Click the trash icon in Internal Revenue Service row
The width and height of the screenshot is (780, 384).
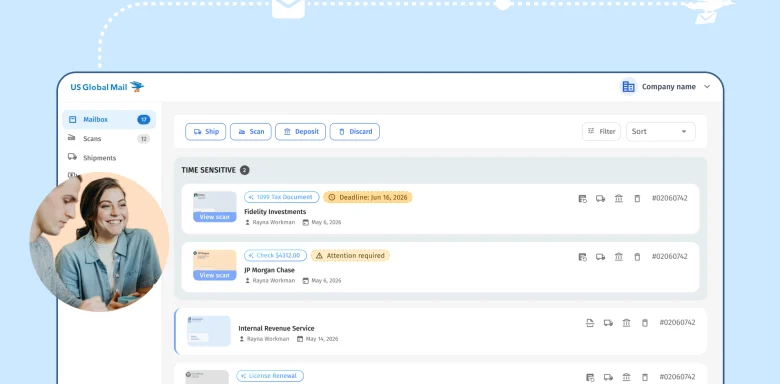tap(645, 323)
